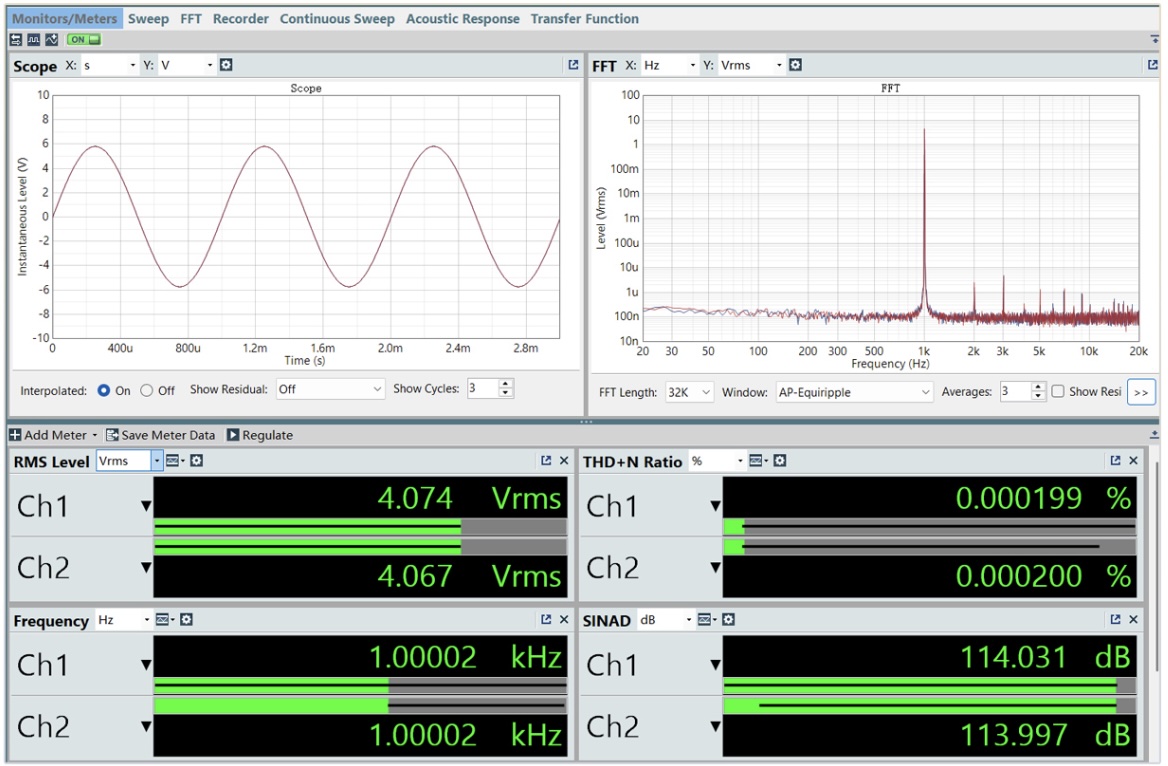Click Save Meter Data button
Screen dimensions: 1168x766
point(160,434)
